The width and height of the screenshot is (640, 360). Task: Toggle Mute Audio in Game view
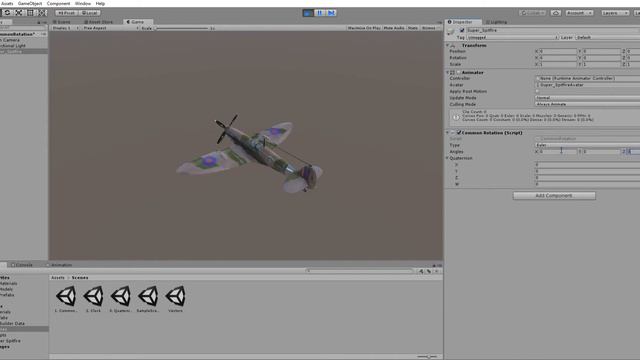click(x=394, y=28)
